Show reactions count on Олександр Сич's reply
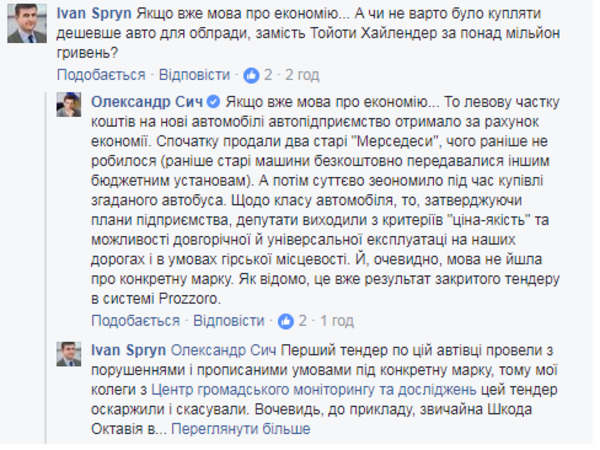This screenshot has height=450, width=600. (x=302, y=321)
